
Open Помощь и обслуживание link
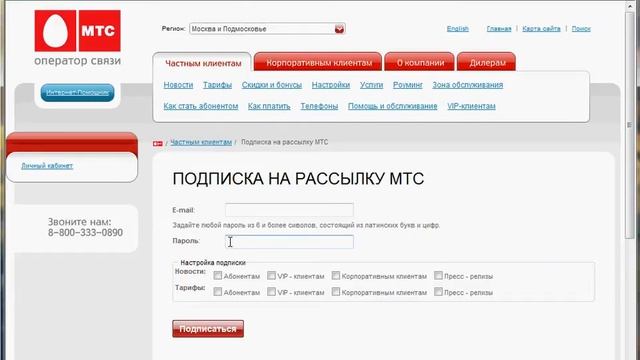[x=392, y=106]
